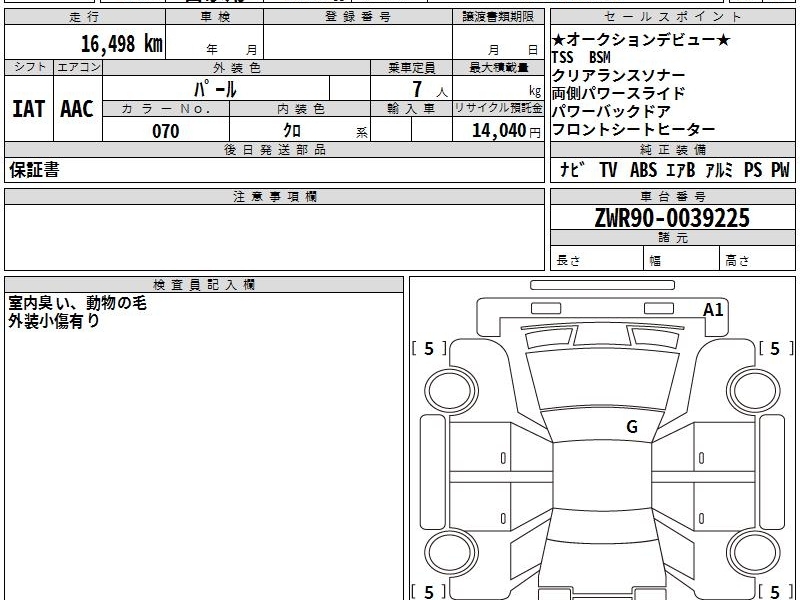This screenshot has height=600, width=800.
Task: Select the 保証書 entry
Action: [x=34, y=170]
